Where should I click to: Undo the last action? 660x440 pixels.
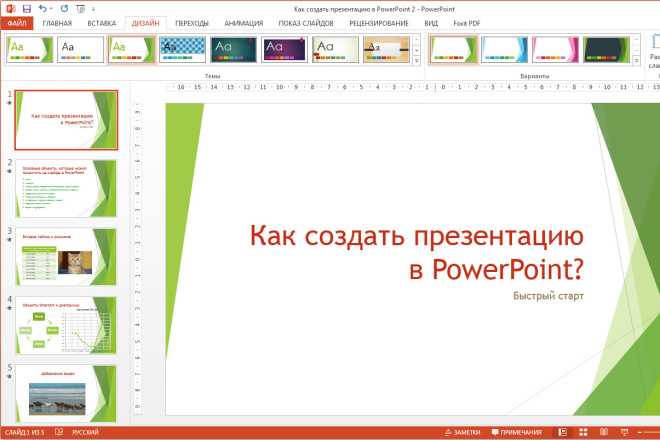click(x=42, y=8)
